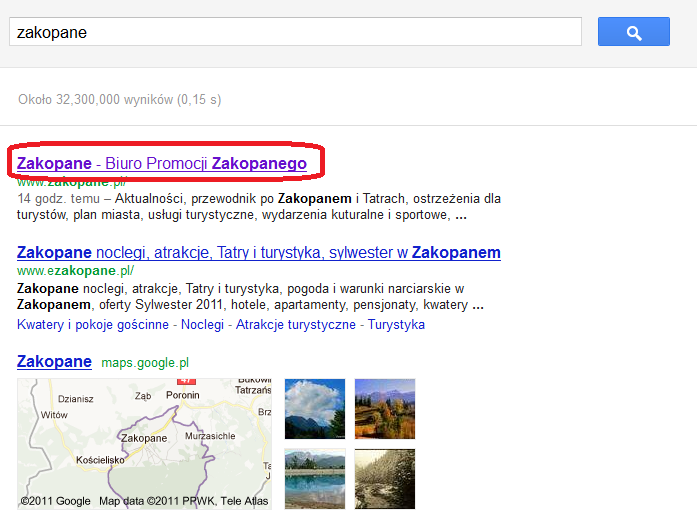Click the maps.google.pl green URL
This screenshot has width=697, height=525.
(145, 363)
